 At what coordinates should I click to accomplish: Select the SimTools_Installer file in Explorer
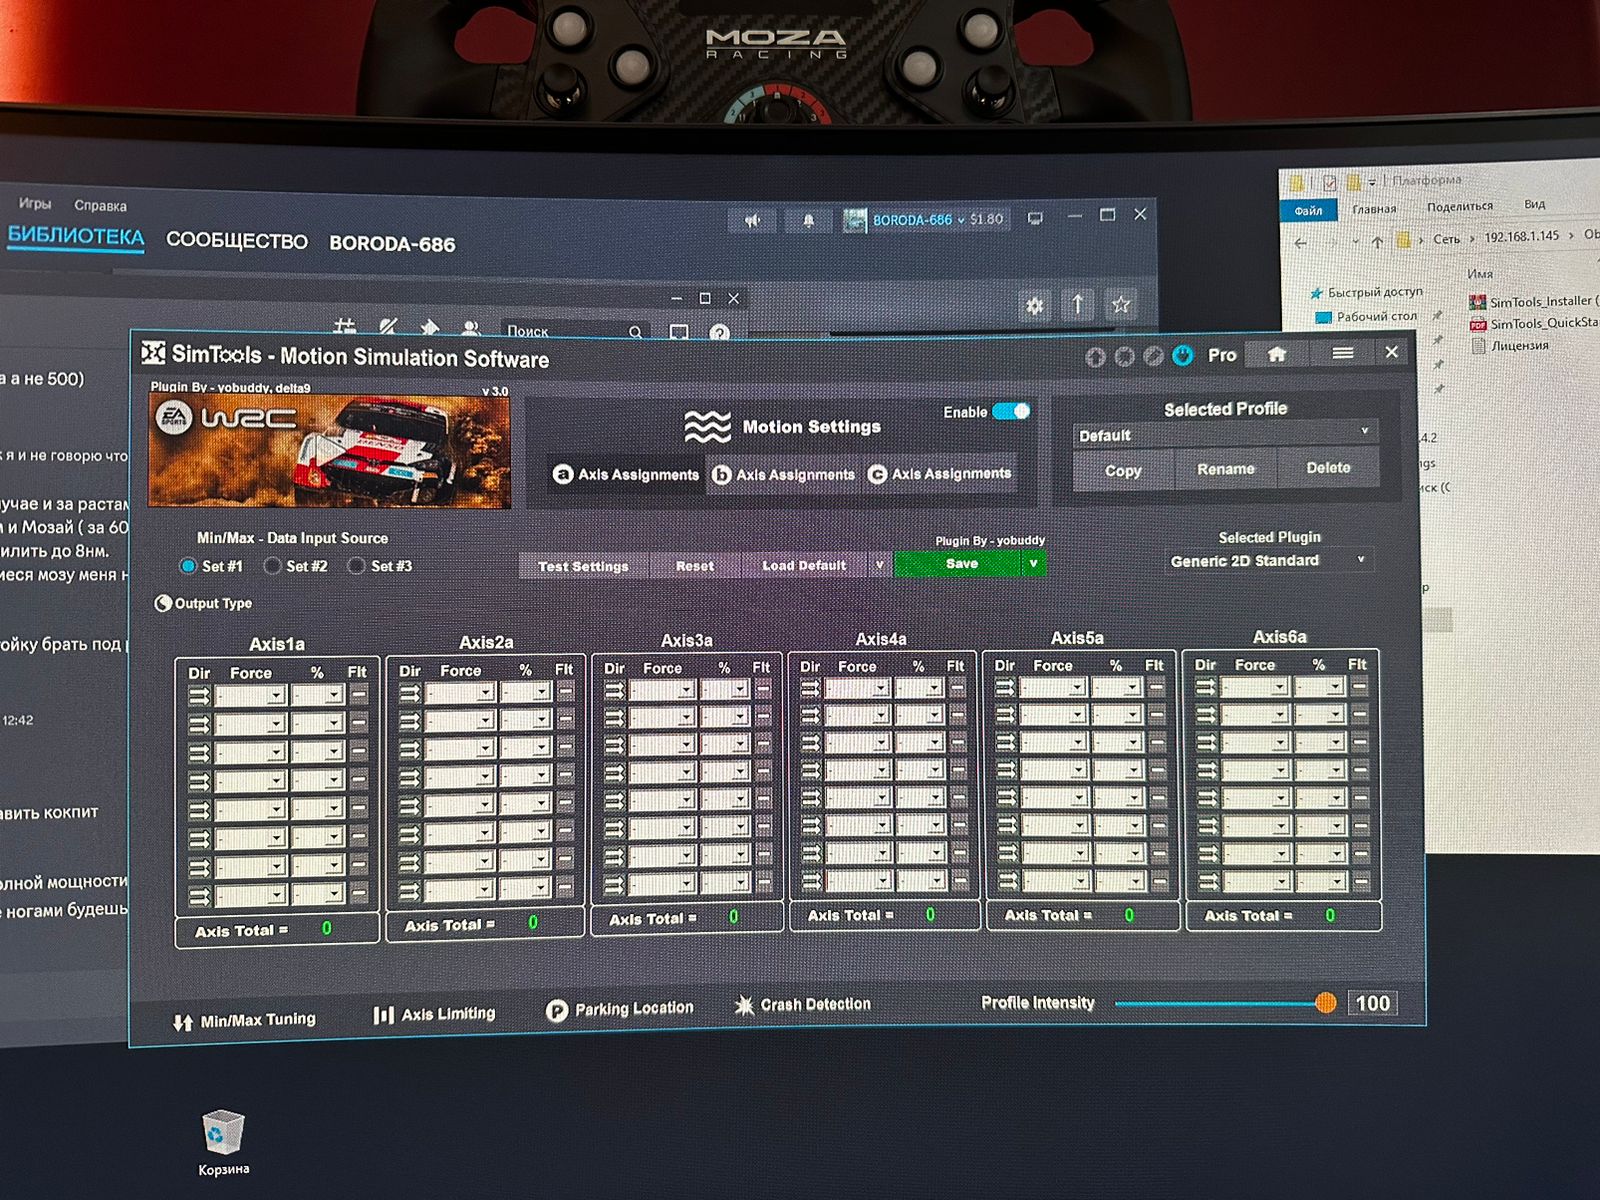pyautogui.click(x=1534, y=301)
